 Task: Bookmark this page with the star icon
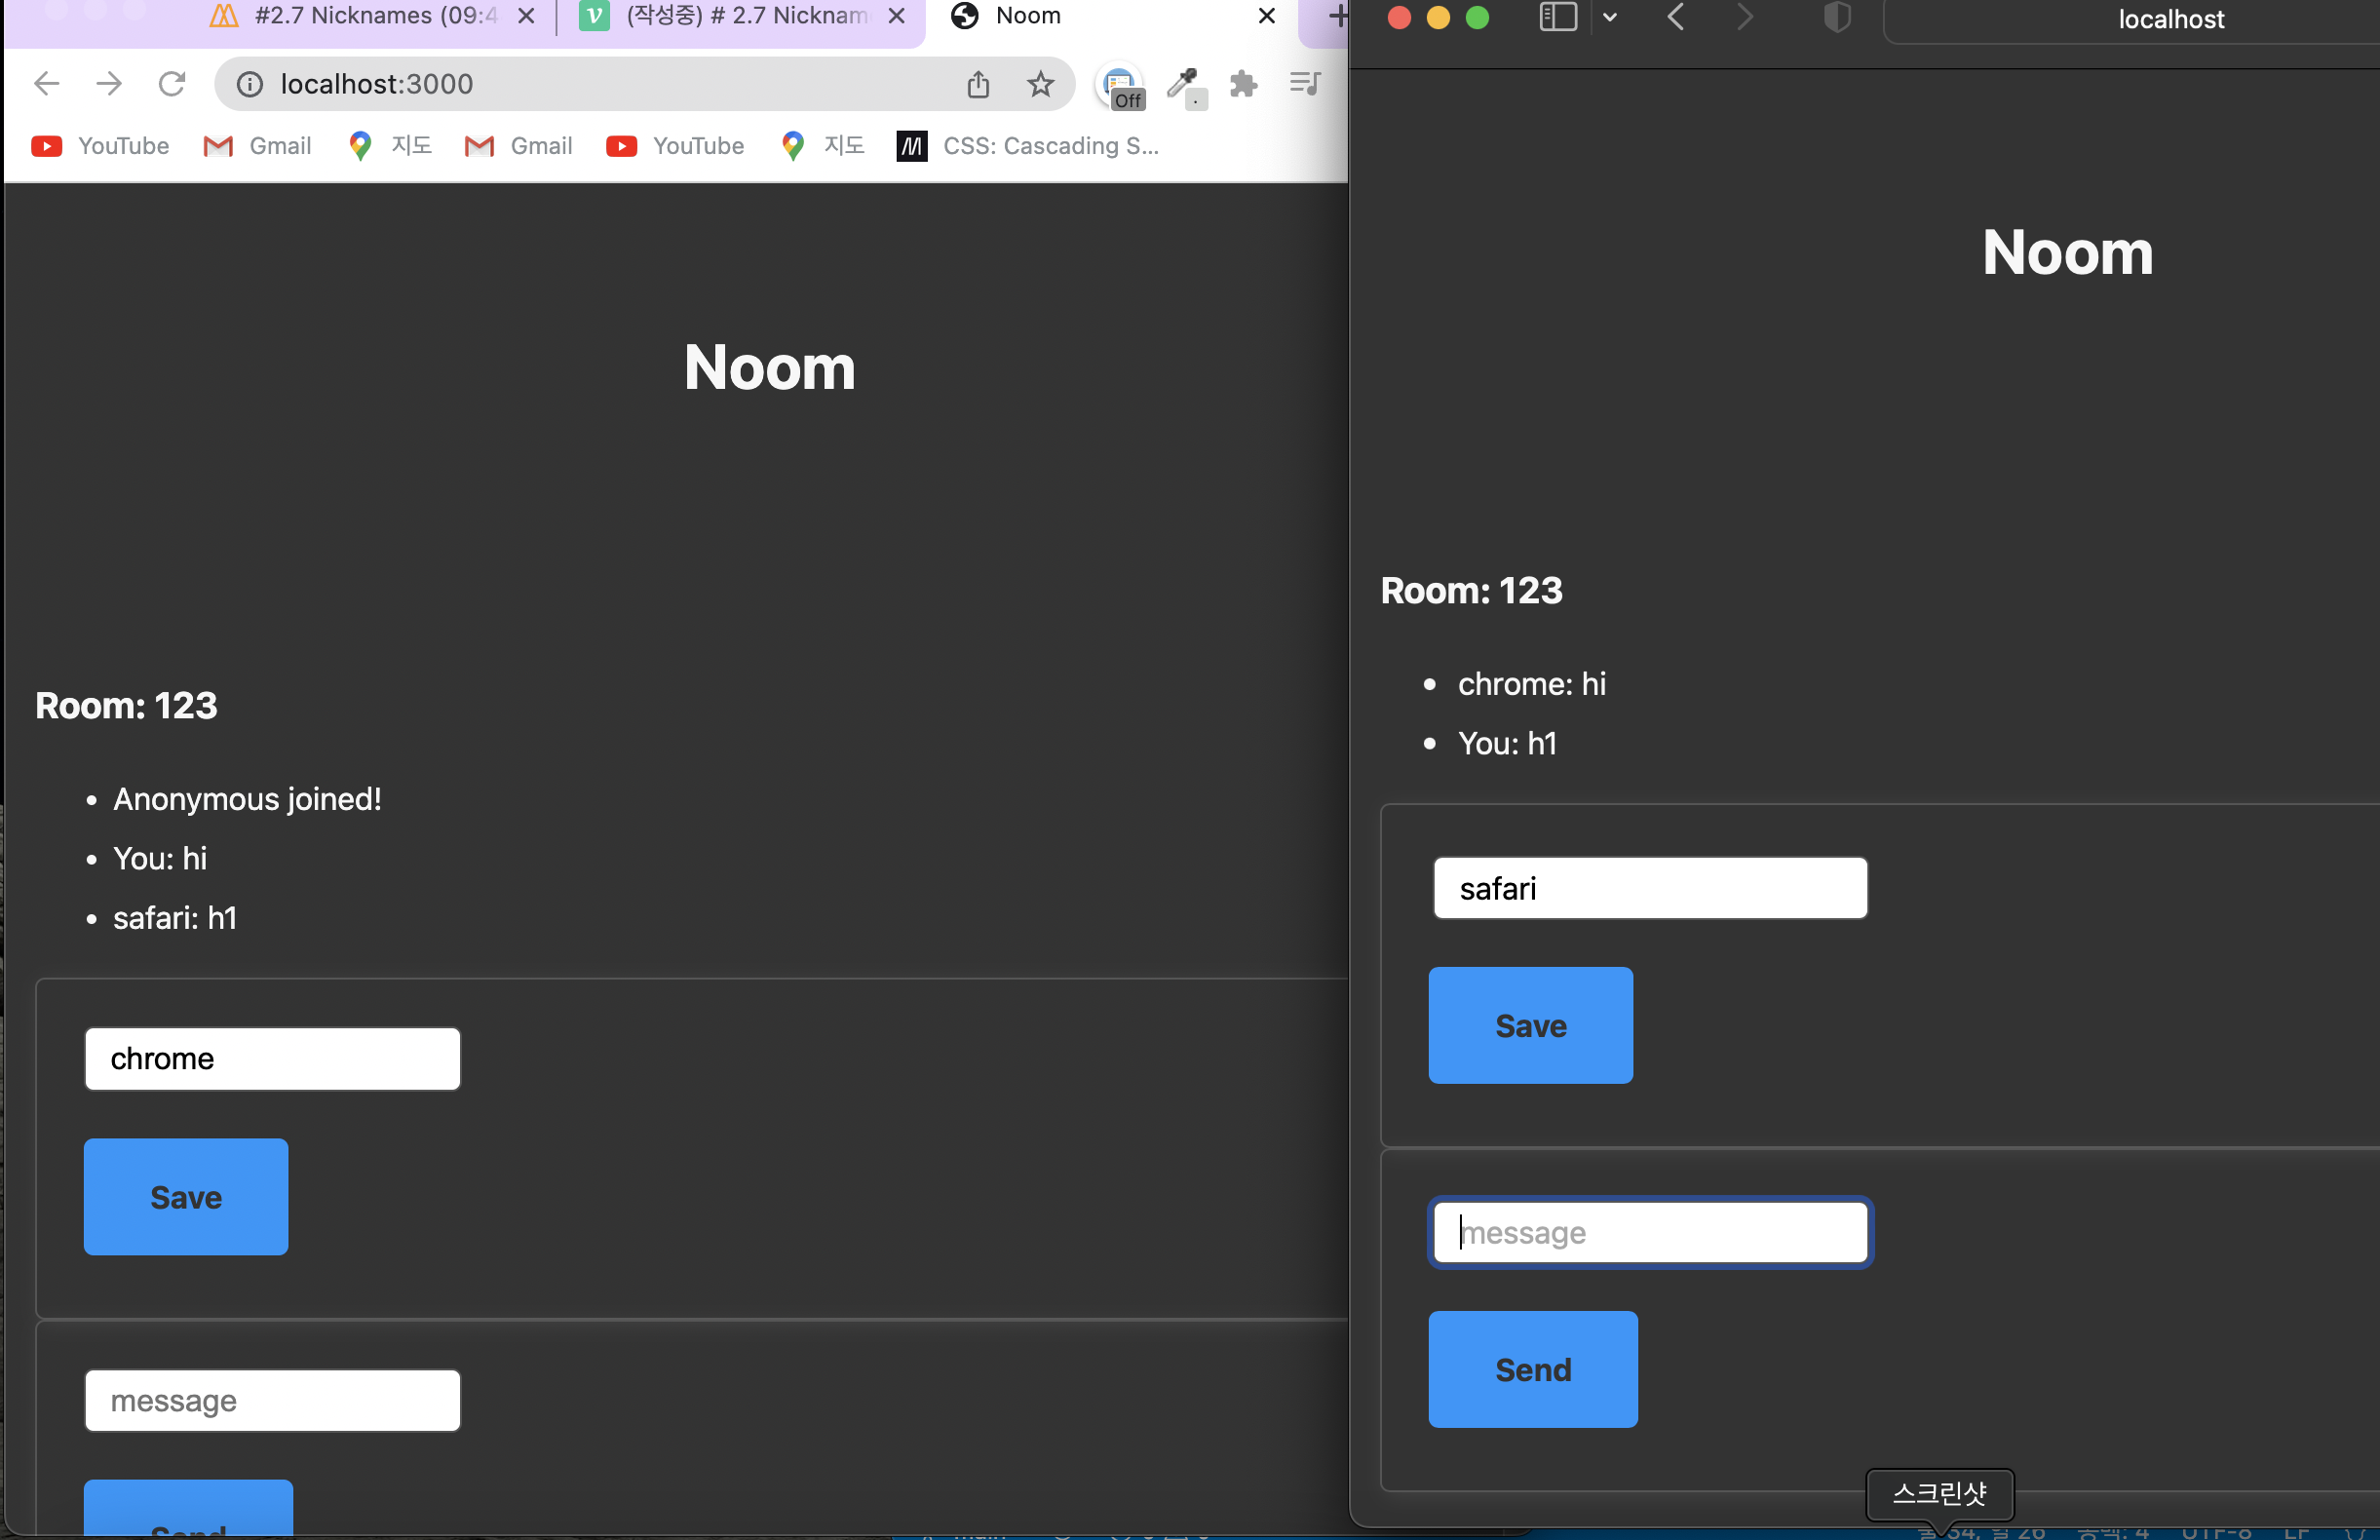(1040, 84)
